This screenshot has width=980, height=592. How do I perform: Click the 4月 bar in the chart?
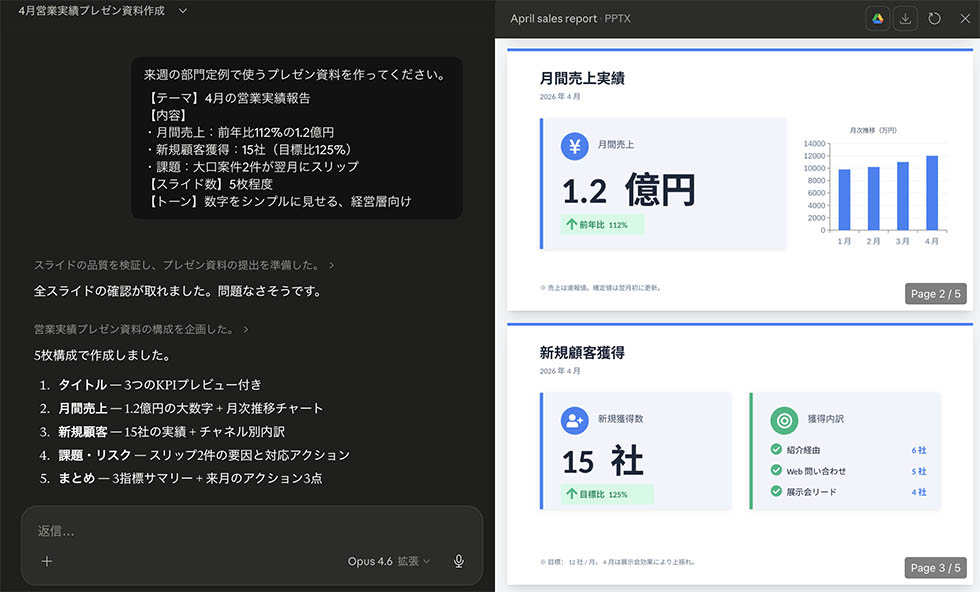(x=931, y=193)
